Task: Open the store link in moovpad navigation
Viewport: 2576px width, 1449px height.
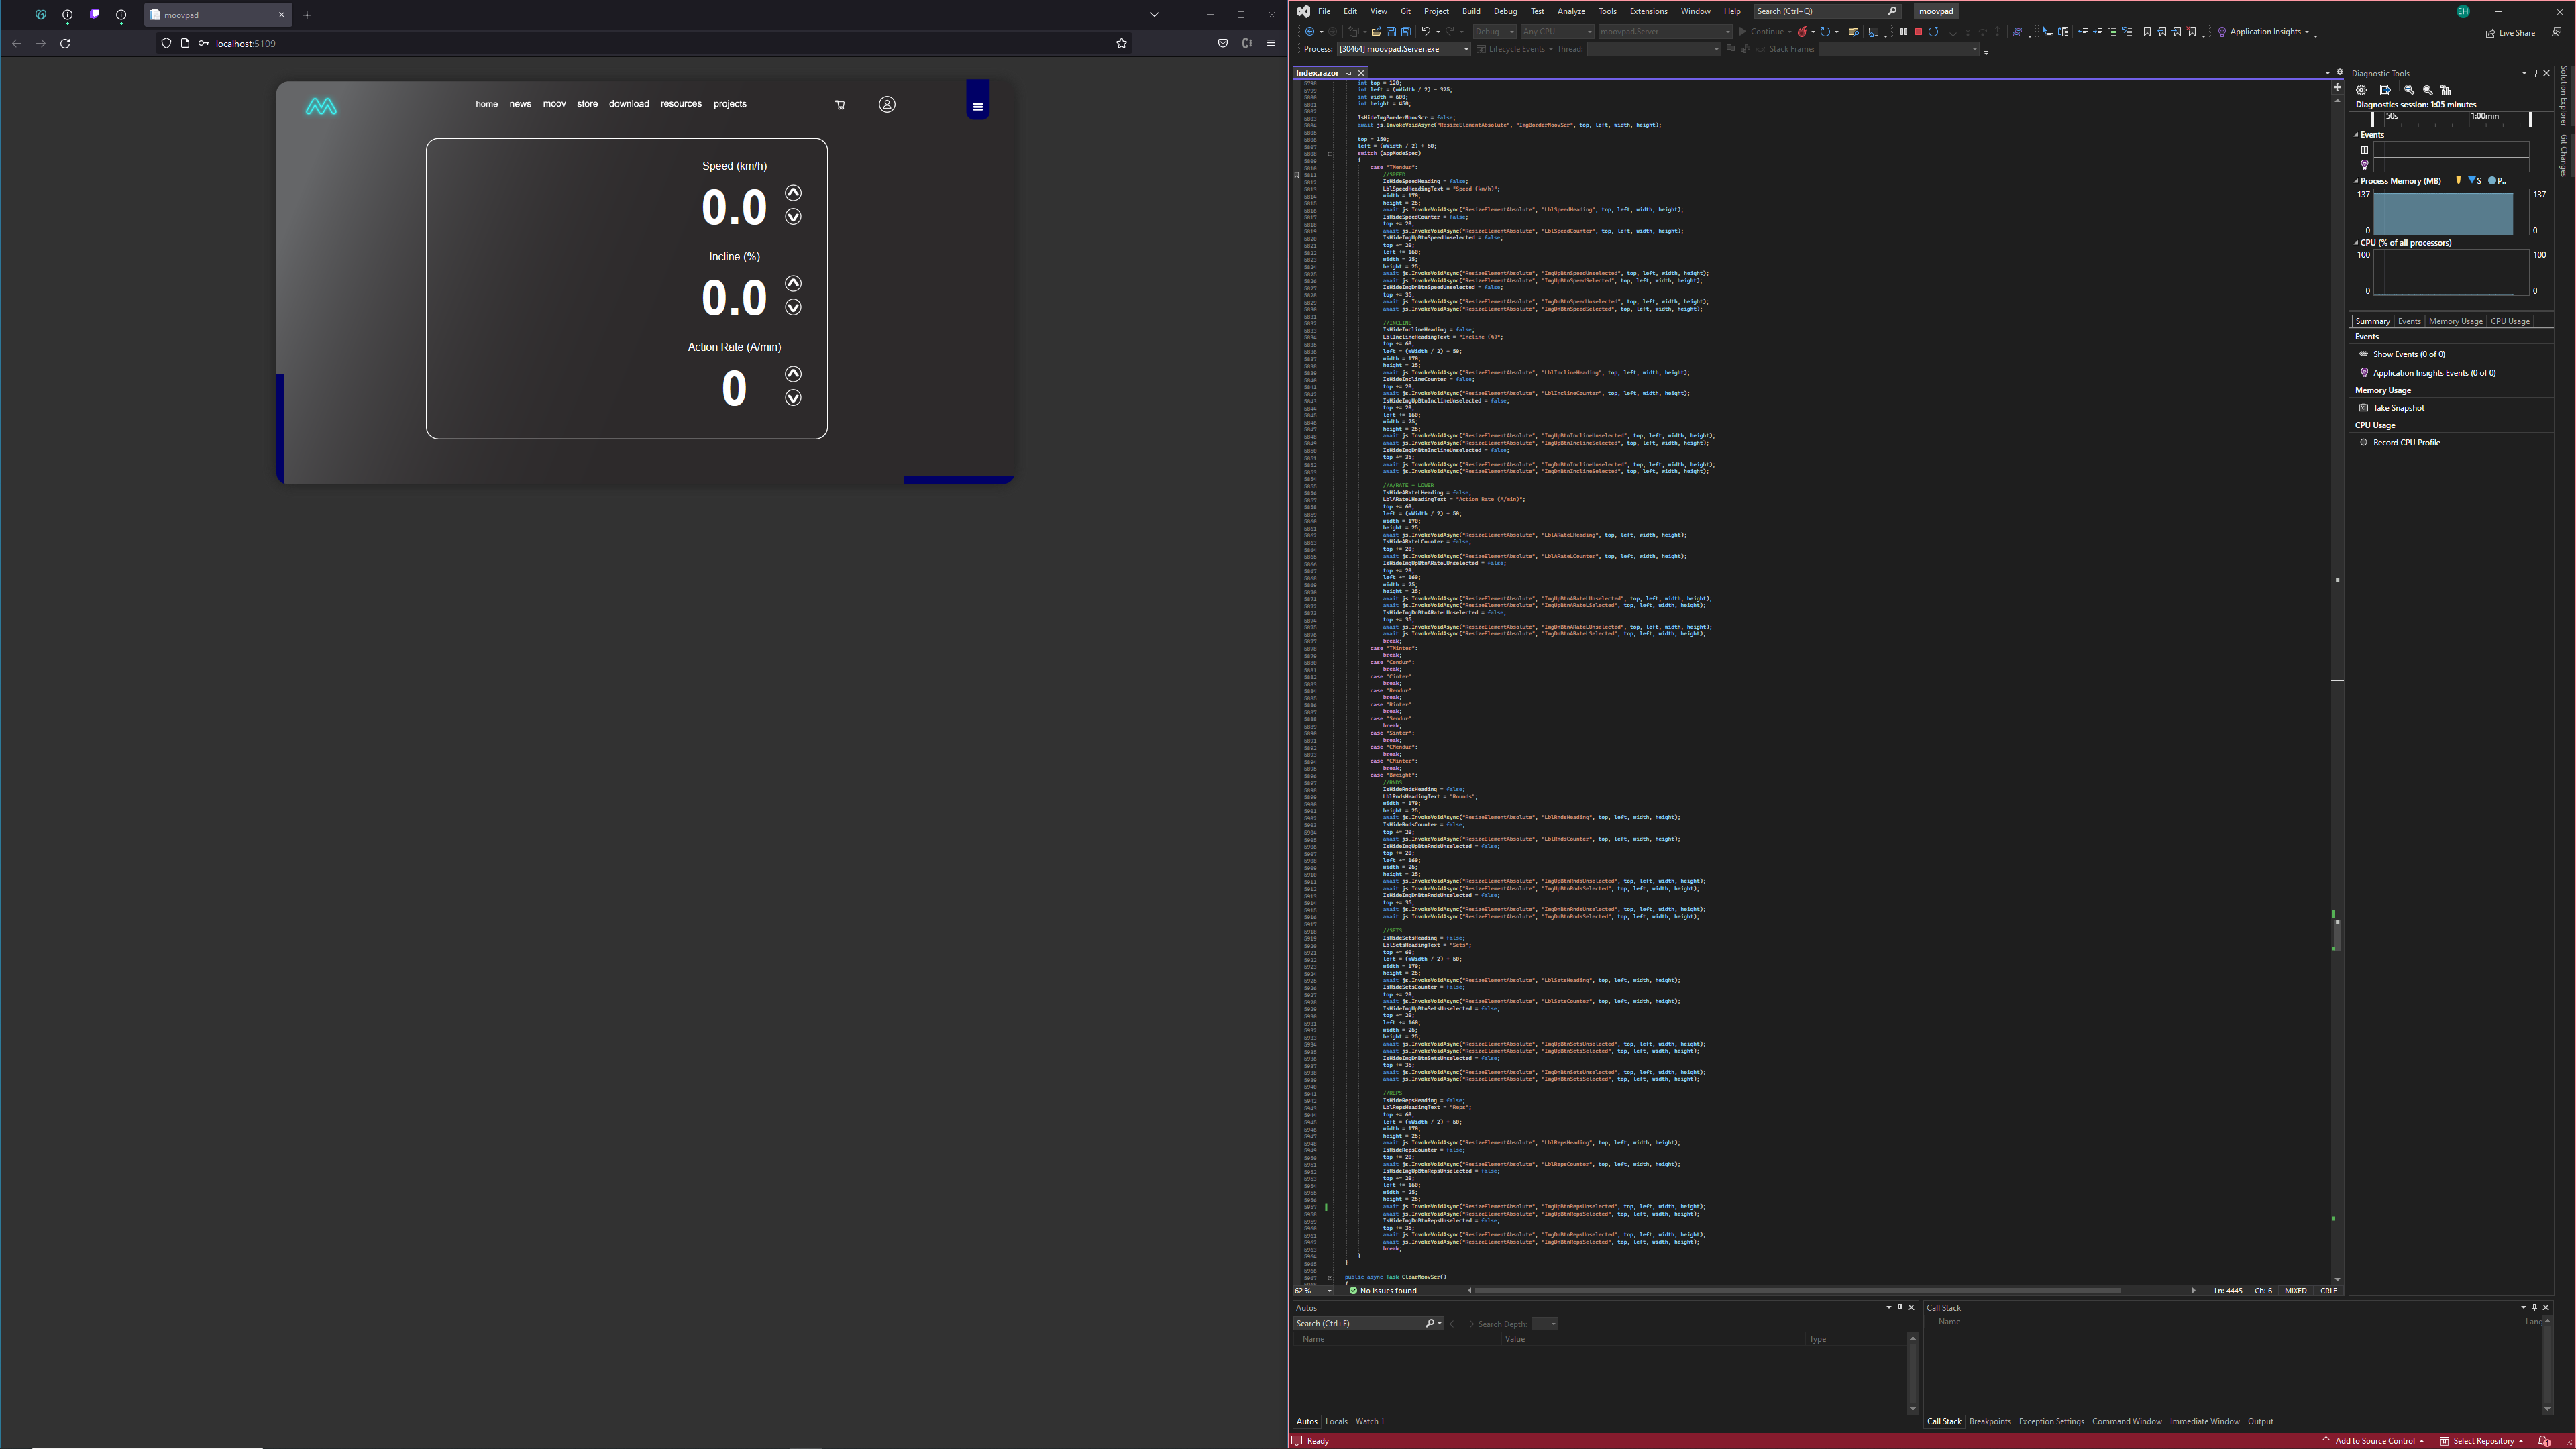Action: point(587,104)
